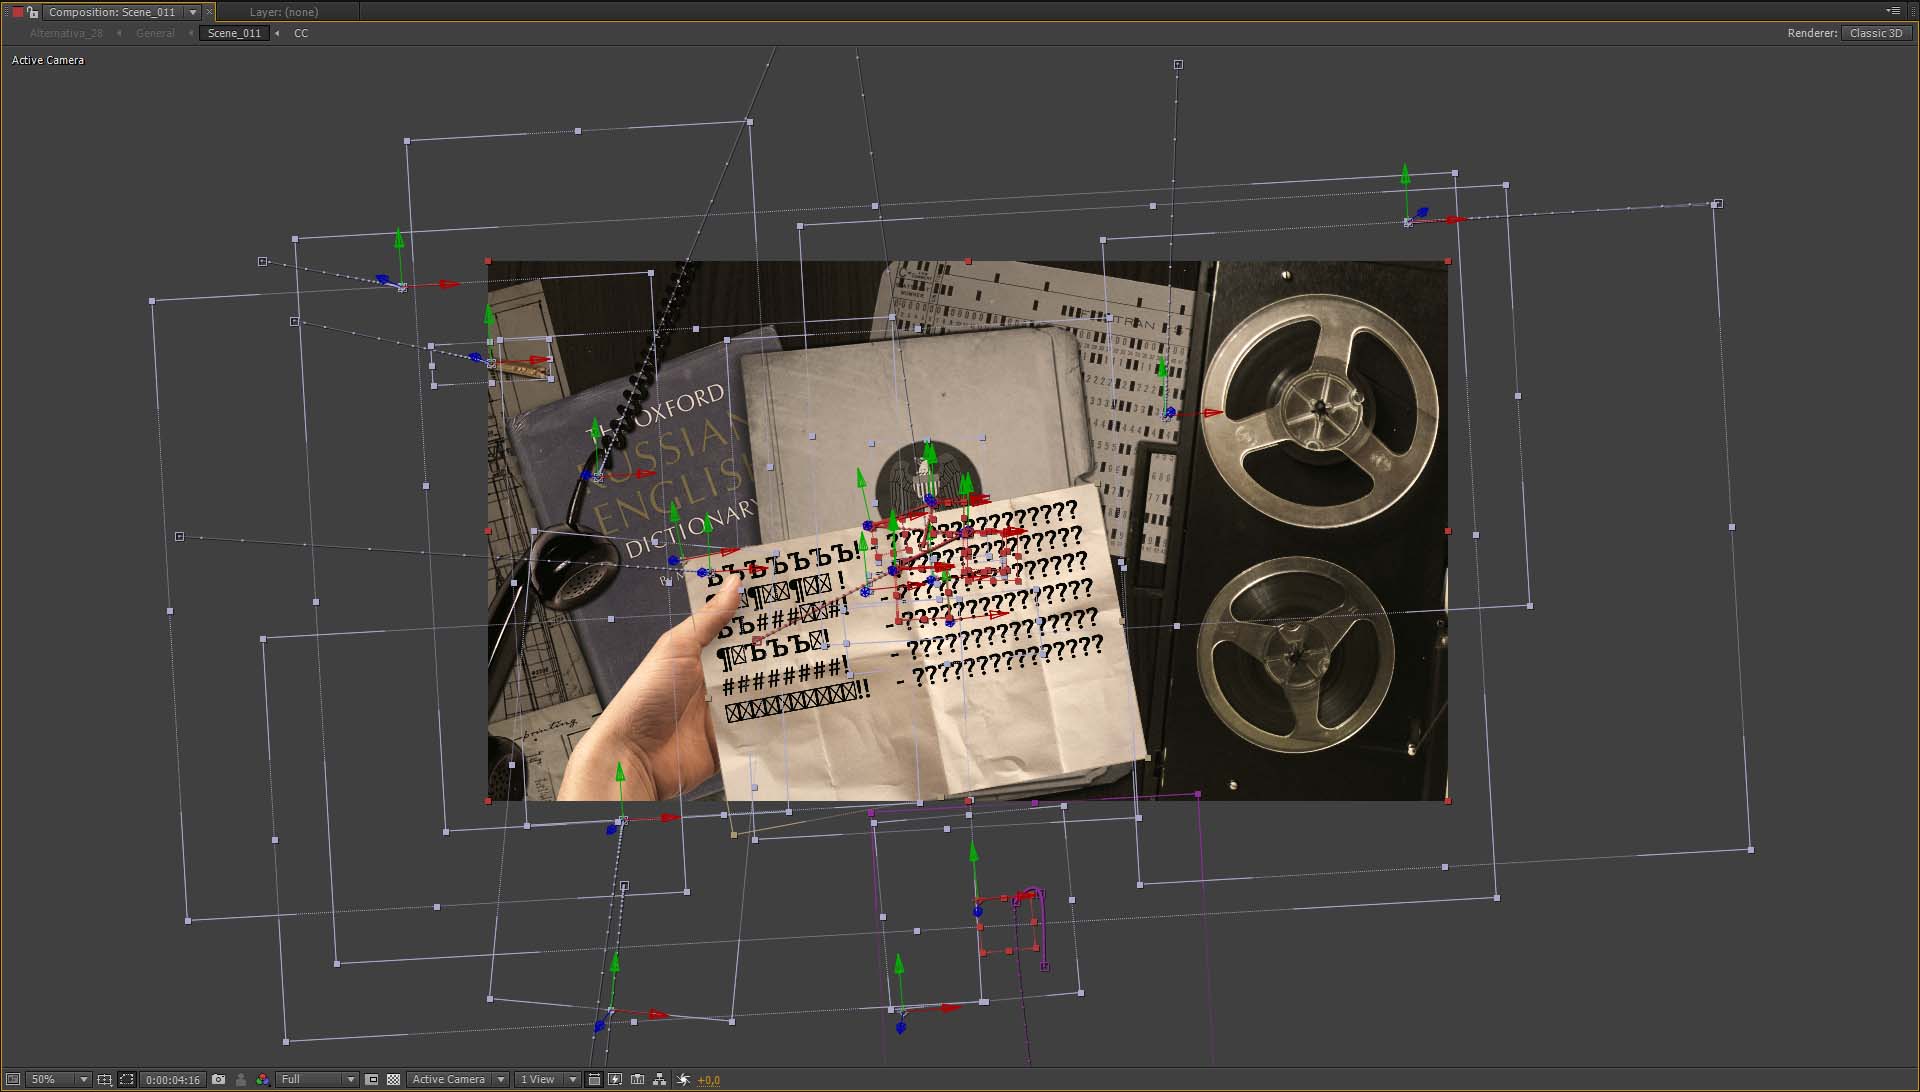Open the grid and guide options icon
The width and height of the screenshot is (1920, 1092).
coord(104,1079)
